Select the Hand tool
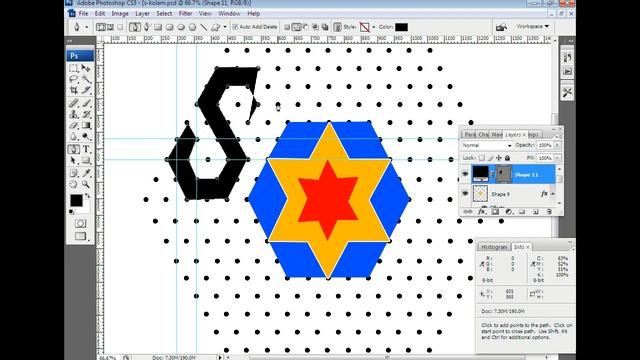Image resolution: width=640 pixels, height=360 pixels. tap(74, 184)
